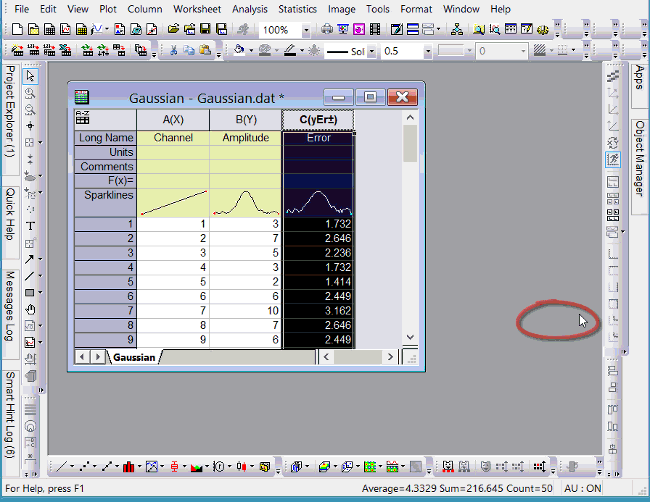Select column header B(Y)
The image size is (656, 502).
(246, 120)
